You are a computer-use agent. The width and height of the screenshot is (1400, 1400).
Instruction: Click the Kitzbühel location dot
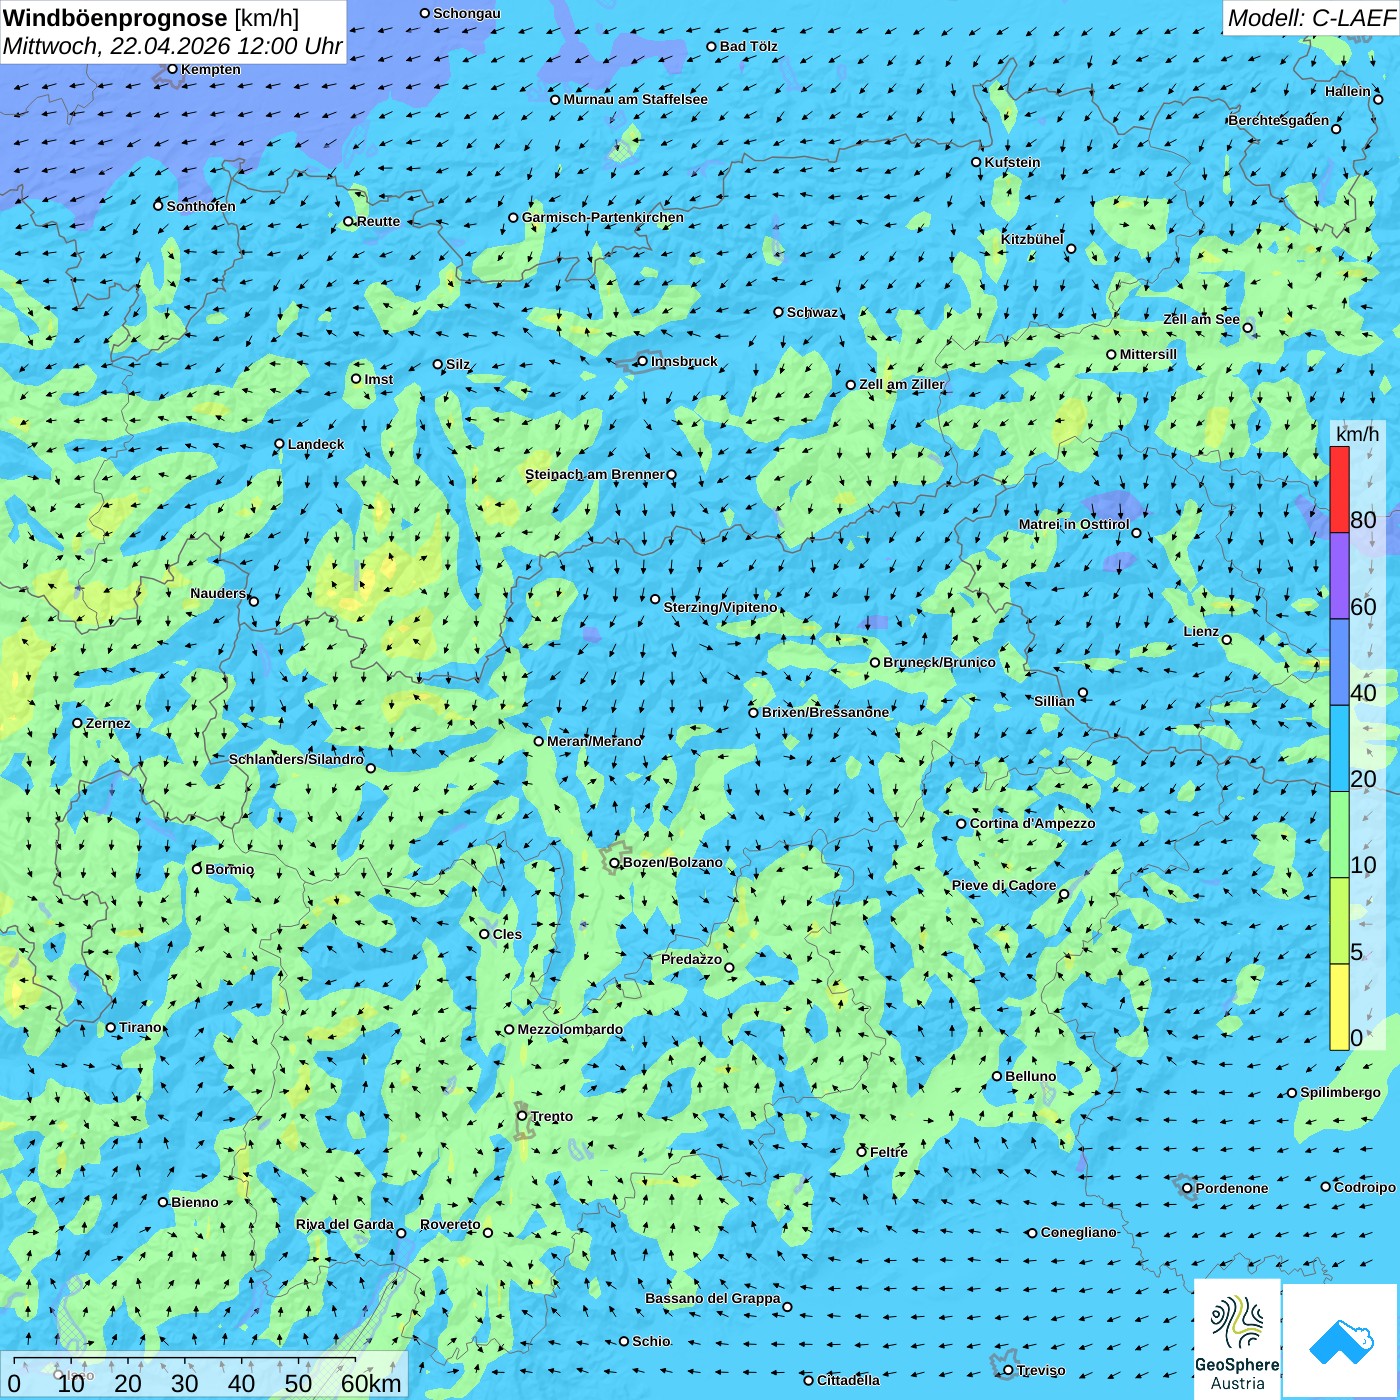(x=1071, y=249)
